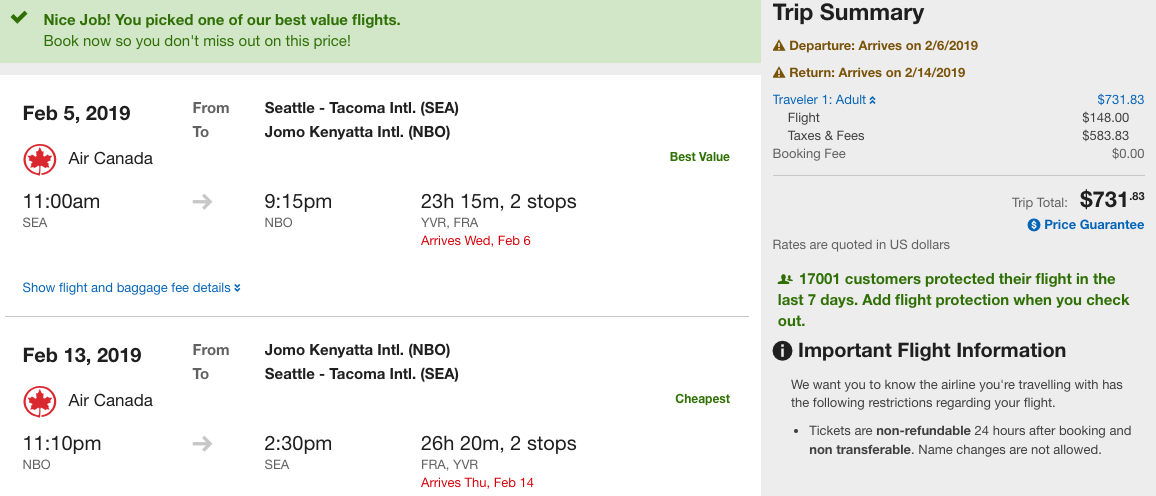This screenshot has height=496, width=1156.
Task: Click the chevron after baggage fee details
Action: click(x=237, y=288)
